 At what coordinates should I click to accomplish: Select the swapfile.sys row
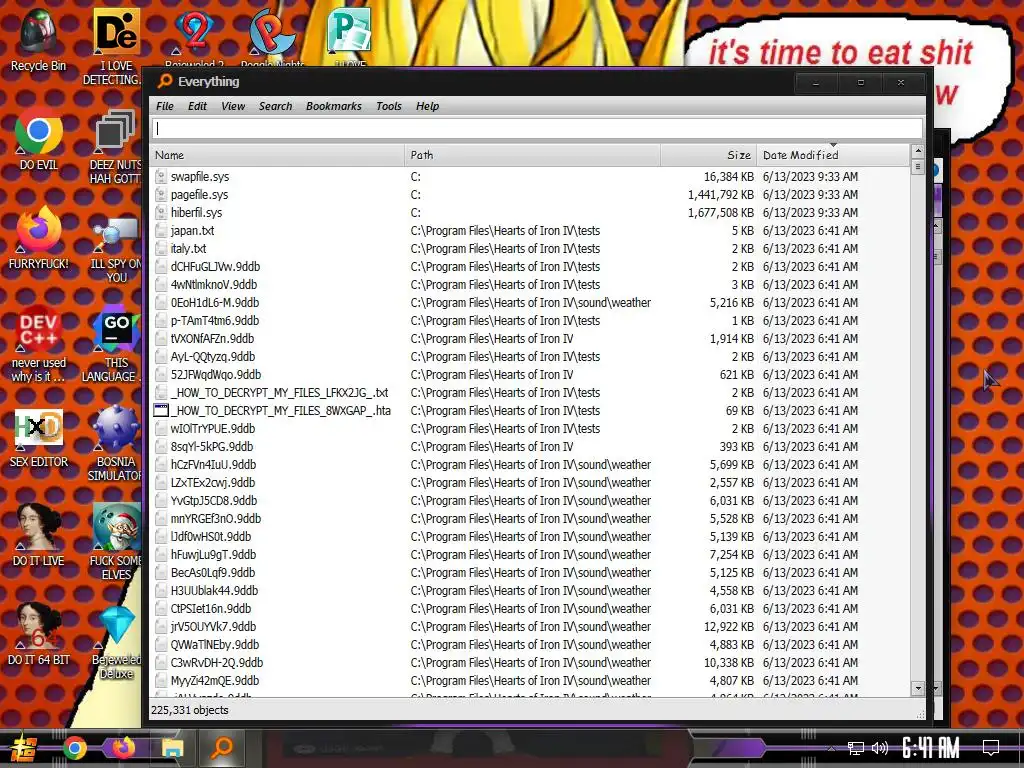[x=529, y=177]
